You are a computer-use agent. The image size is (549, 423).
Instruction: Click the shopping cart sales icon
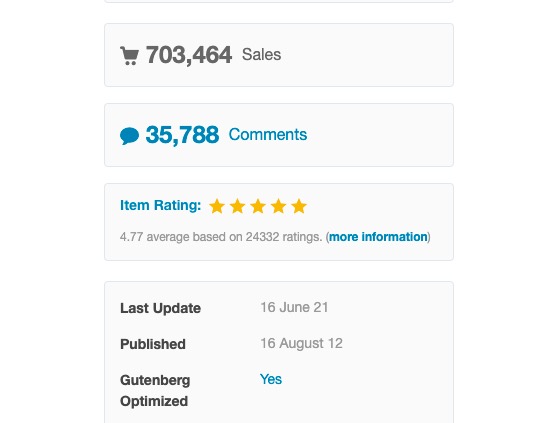click(x=130, y=56)
